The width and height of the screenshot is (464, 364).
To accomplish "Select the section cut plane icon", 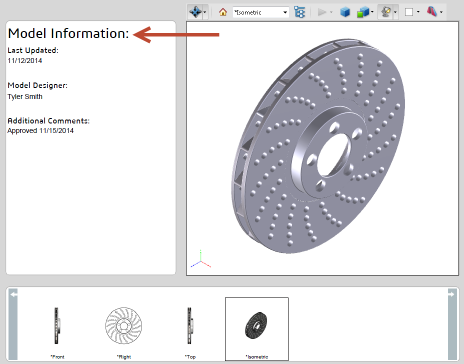I will point(432,12).
